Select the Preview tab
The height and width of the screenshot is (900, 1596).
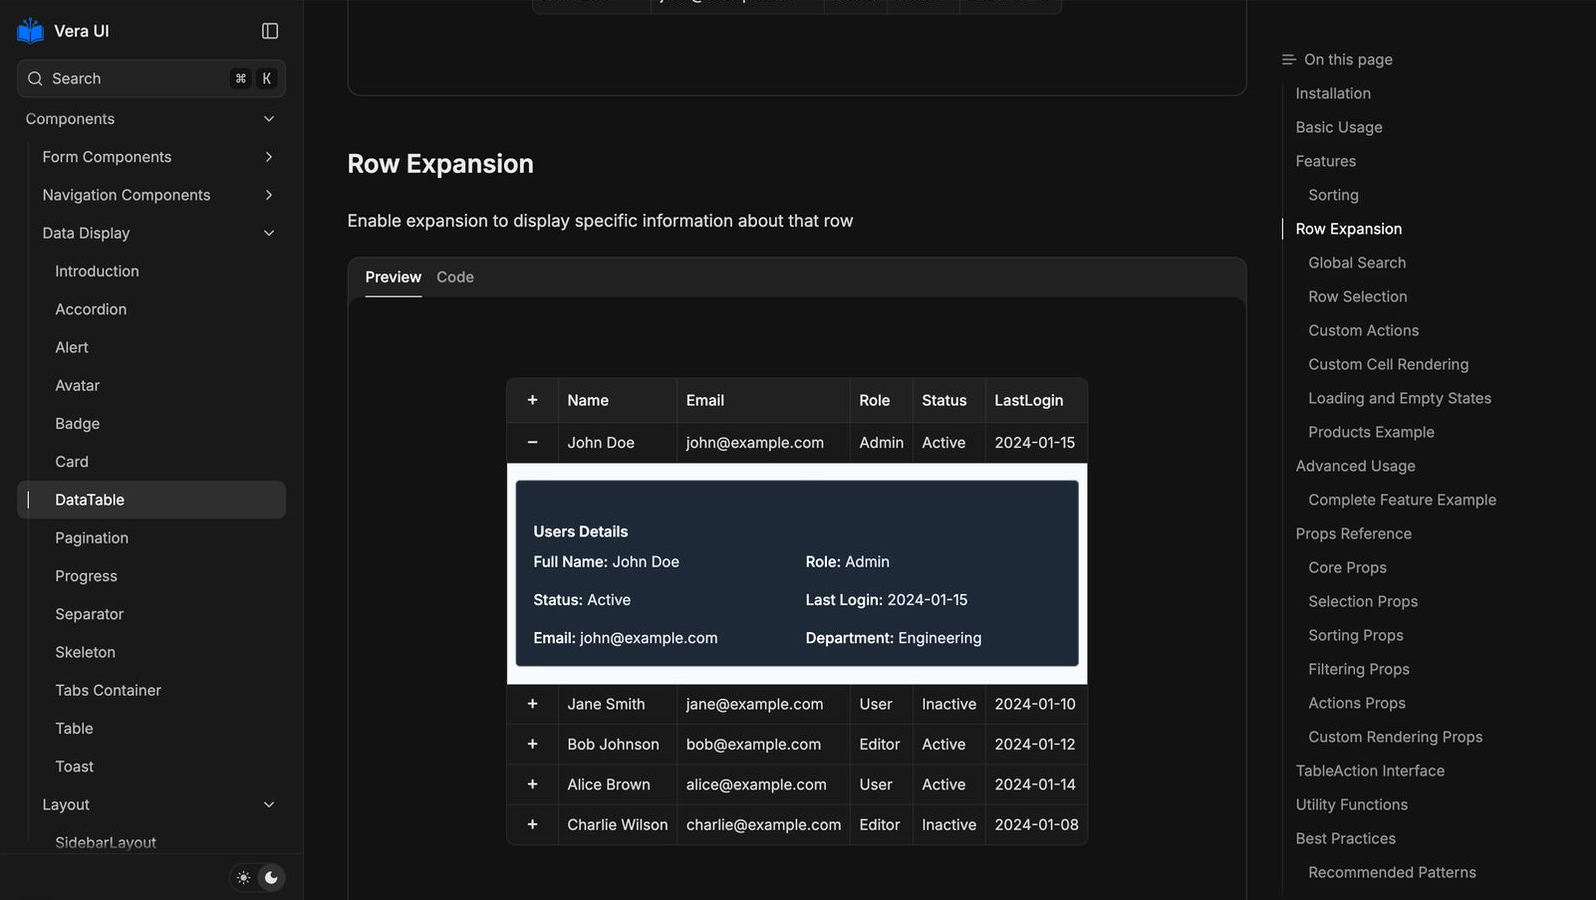[x=393, y=277]
